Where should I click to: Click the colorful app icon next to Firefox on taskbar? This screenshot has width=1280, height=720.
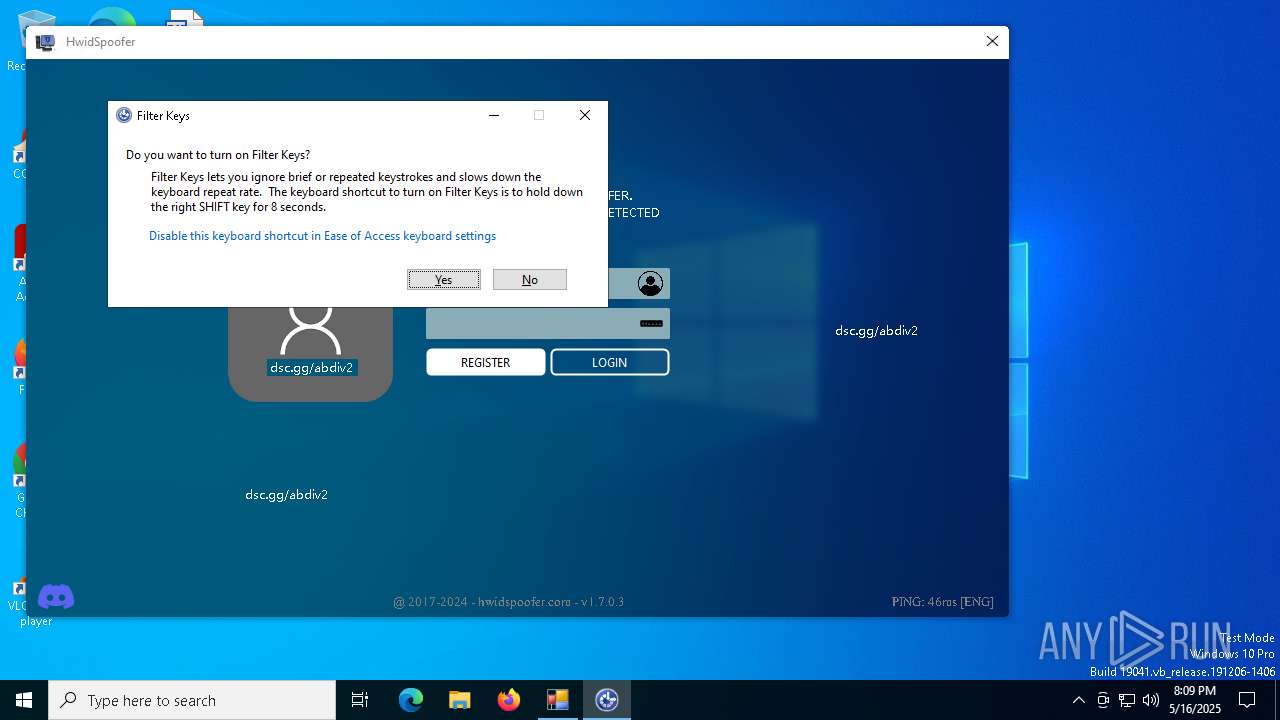558,700
